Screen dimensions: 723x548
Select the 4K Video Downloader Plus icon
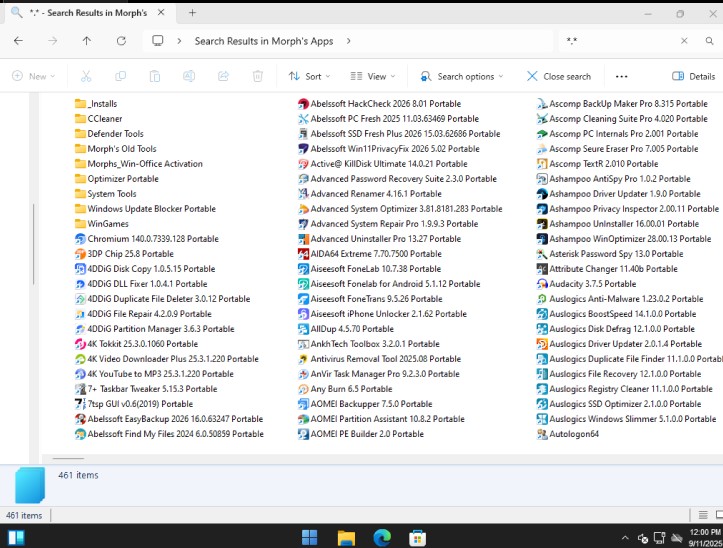80,359
